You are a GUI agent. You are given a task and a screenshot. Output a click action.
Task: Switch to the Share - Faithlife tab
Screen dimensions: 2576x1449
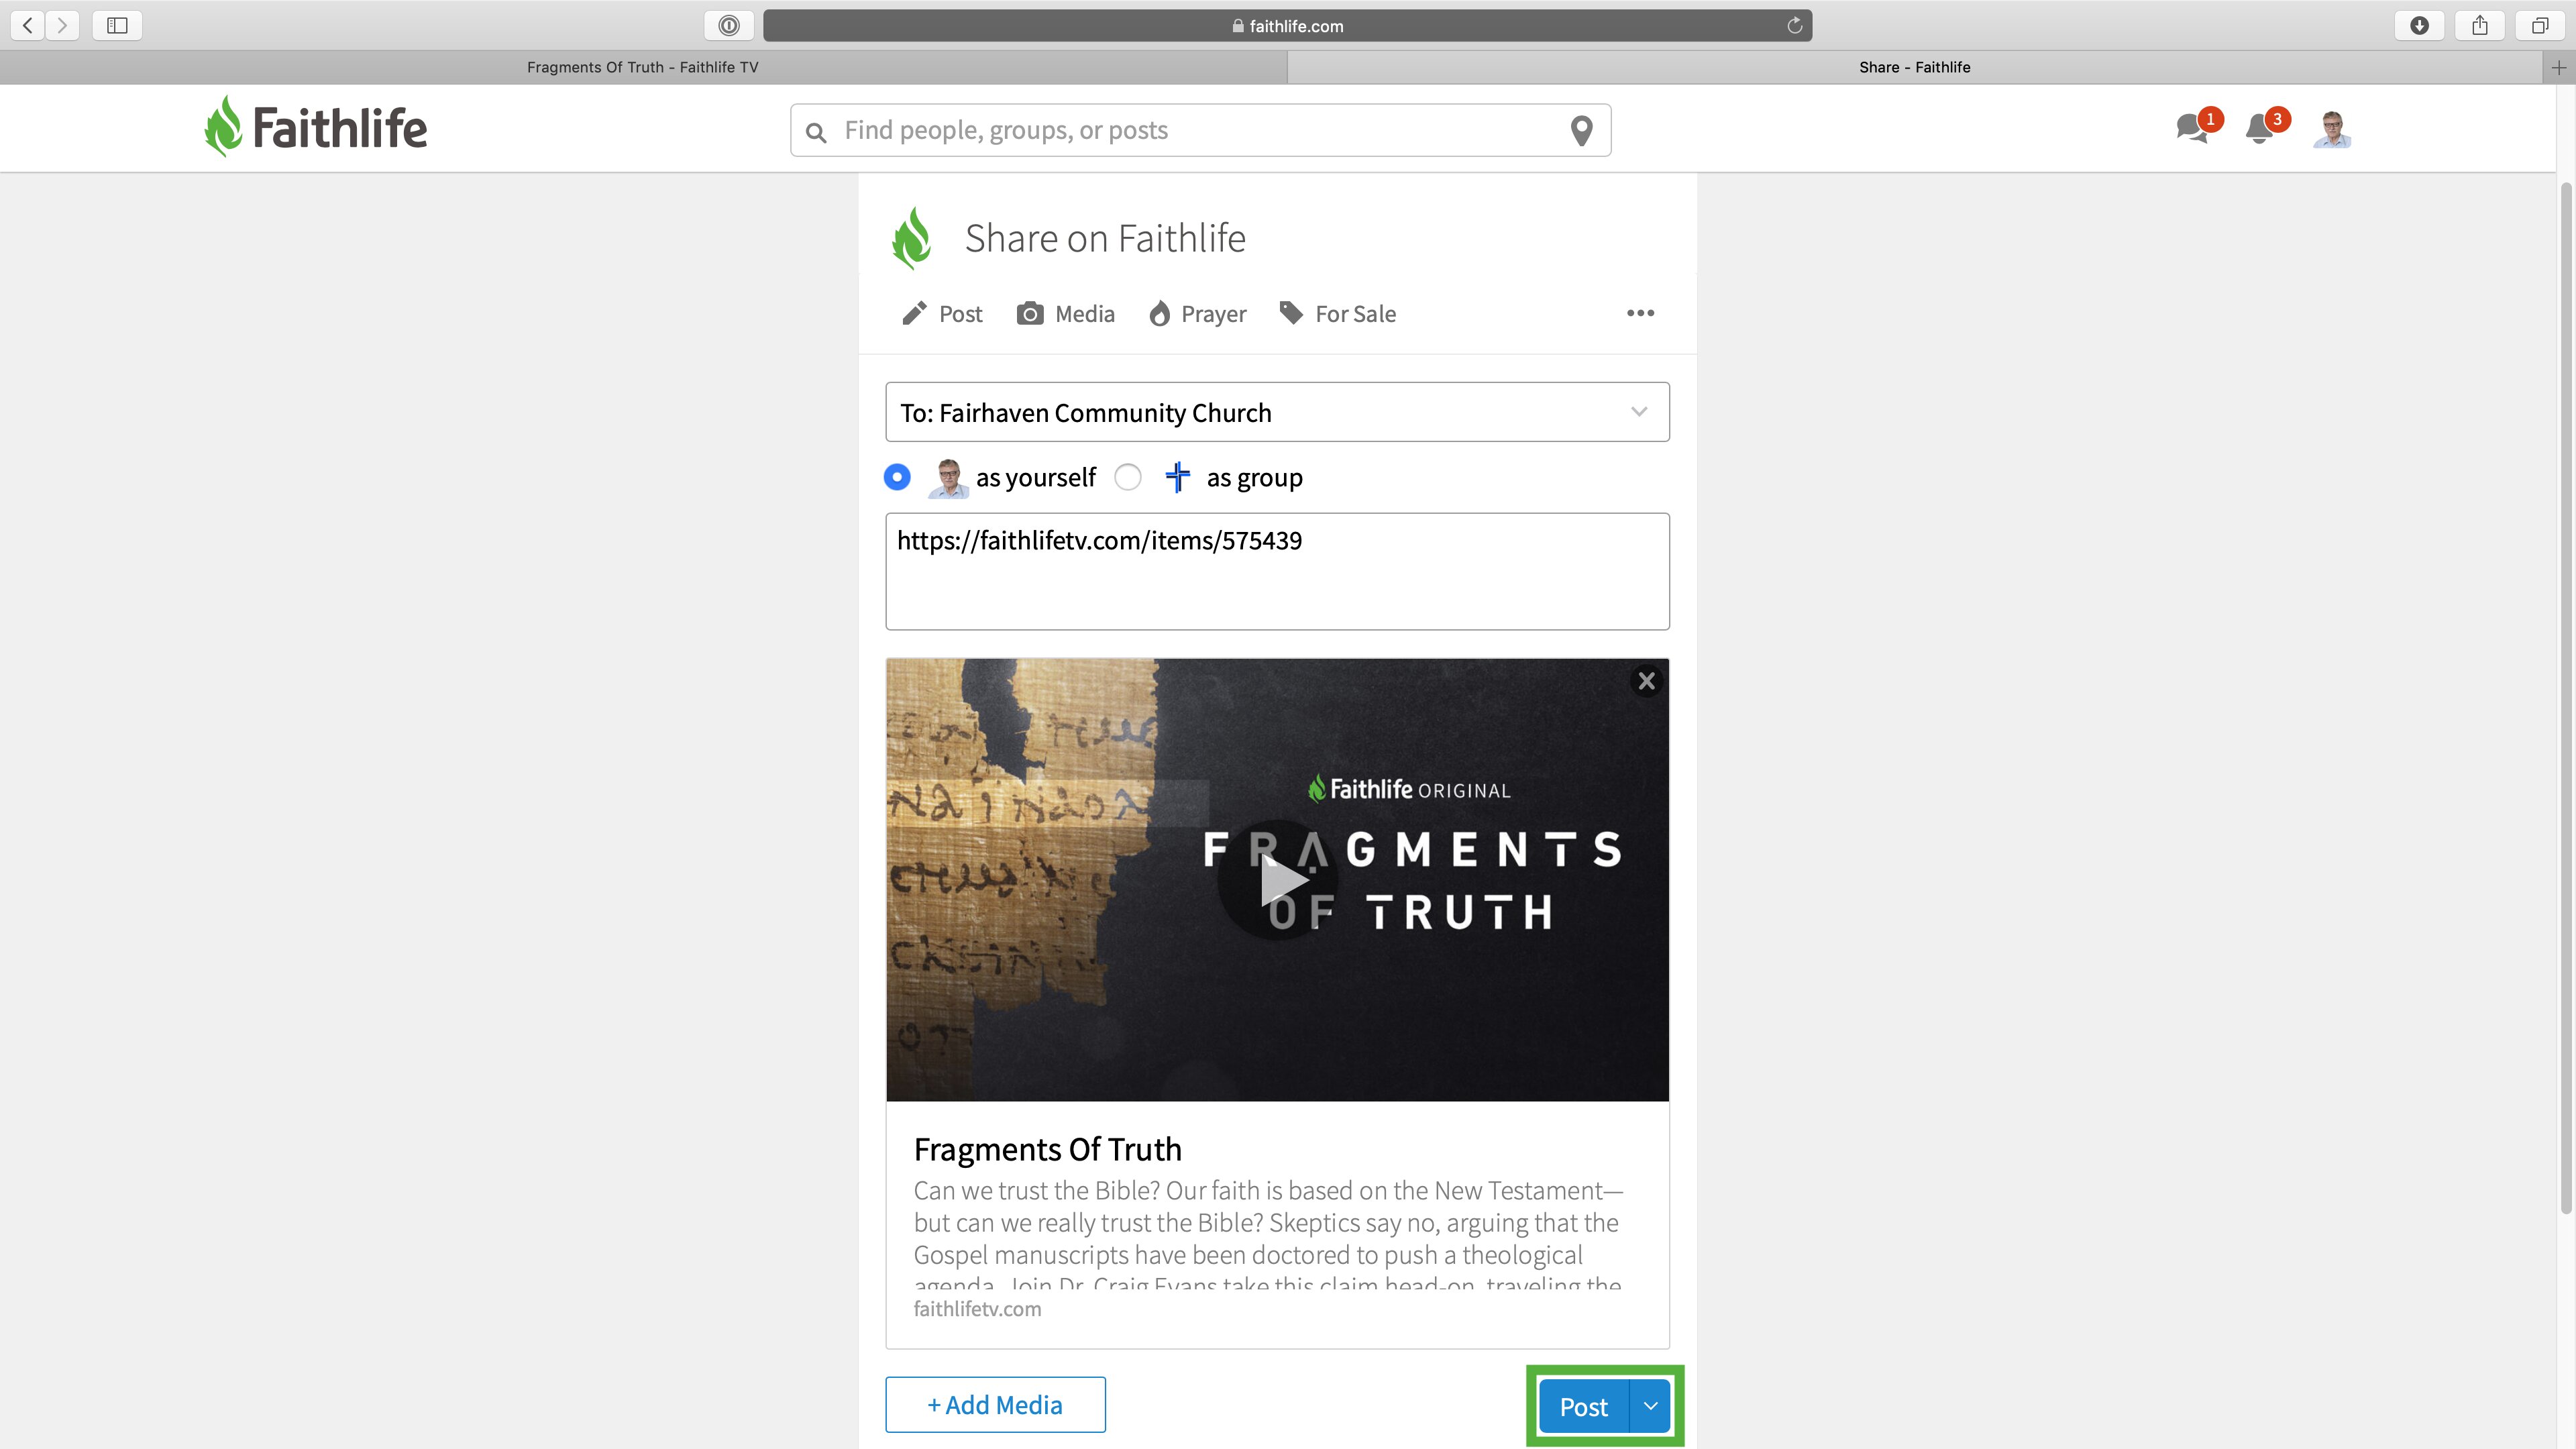click(x=1914, y=67)
